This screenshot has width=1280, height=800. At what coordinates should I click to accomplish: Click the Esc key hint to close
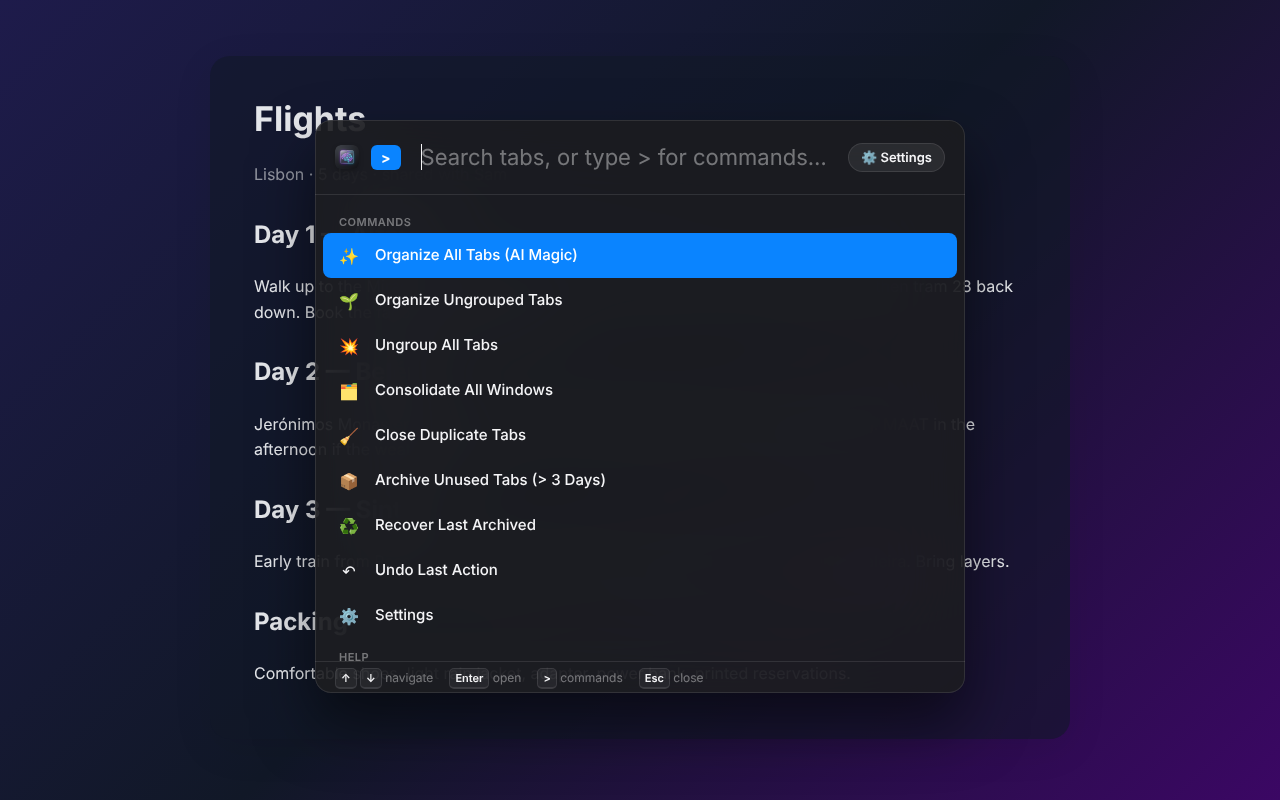(x=654, y=678)
